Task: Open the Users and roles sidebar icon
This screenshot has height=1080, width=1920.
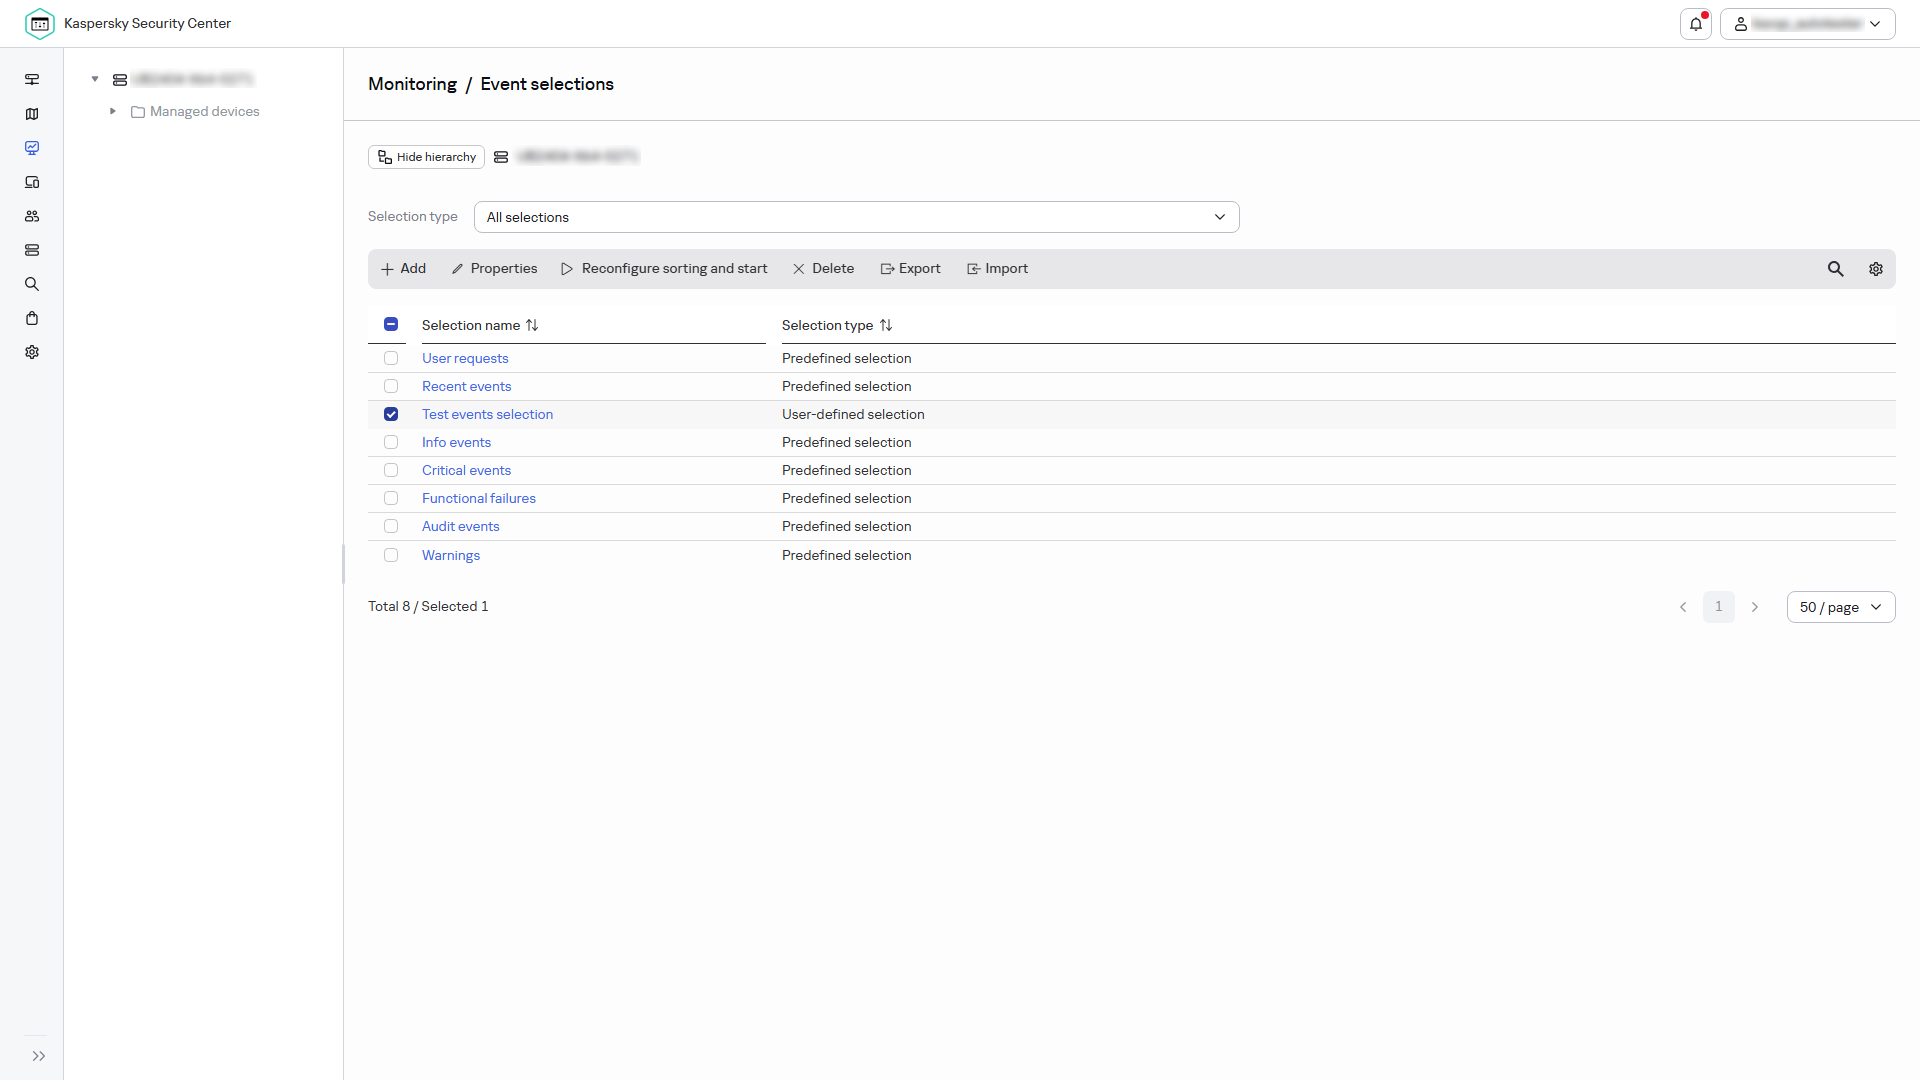Action: 32,216
